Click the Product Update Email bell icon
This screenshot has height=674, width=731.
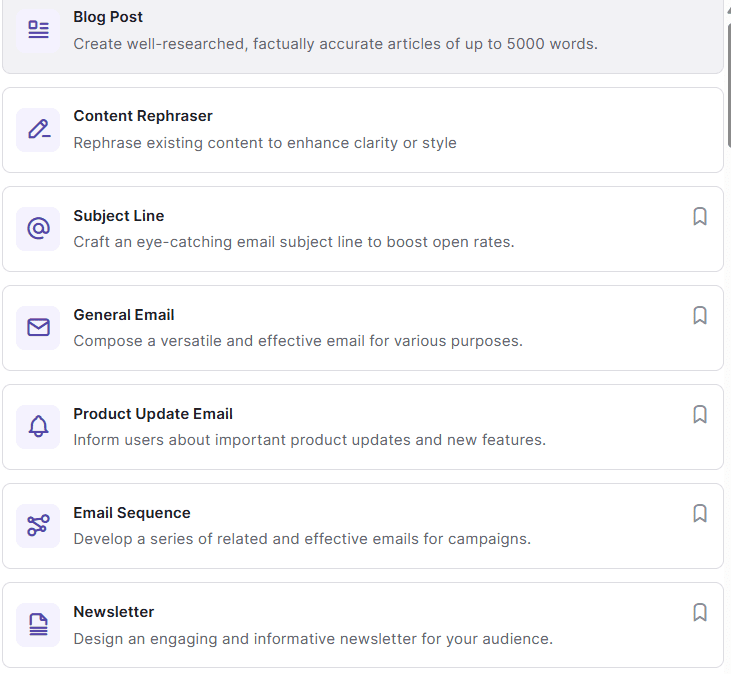coord(38,426)
